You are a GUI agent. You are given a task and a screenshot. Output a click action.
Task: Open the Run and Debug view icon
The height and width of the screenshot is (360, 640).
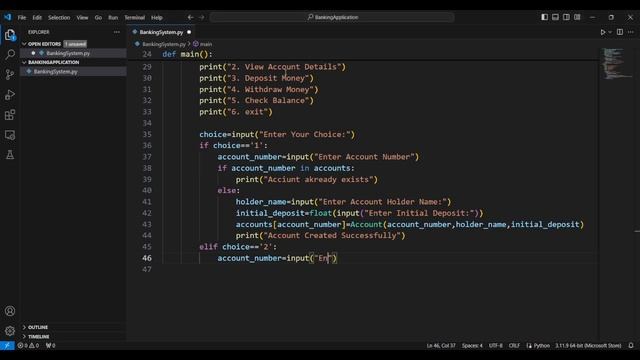tap(10, 95)
